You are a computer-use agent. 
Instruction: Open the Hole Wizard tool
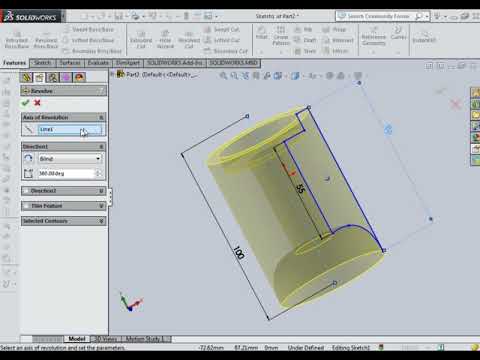(x=165, y=40)
